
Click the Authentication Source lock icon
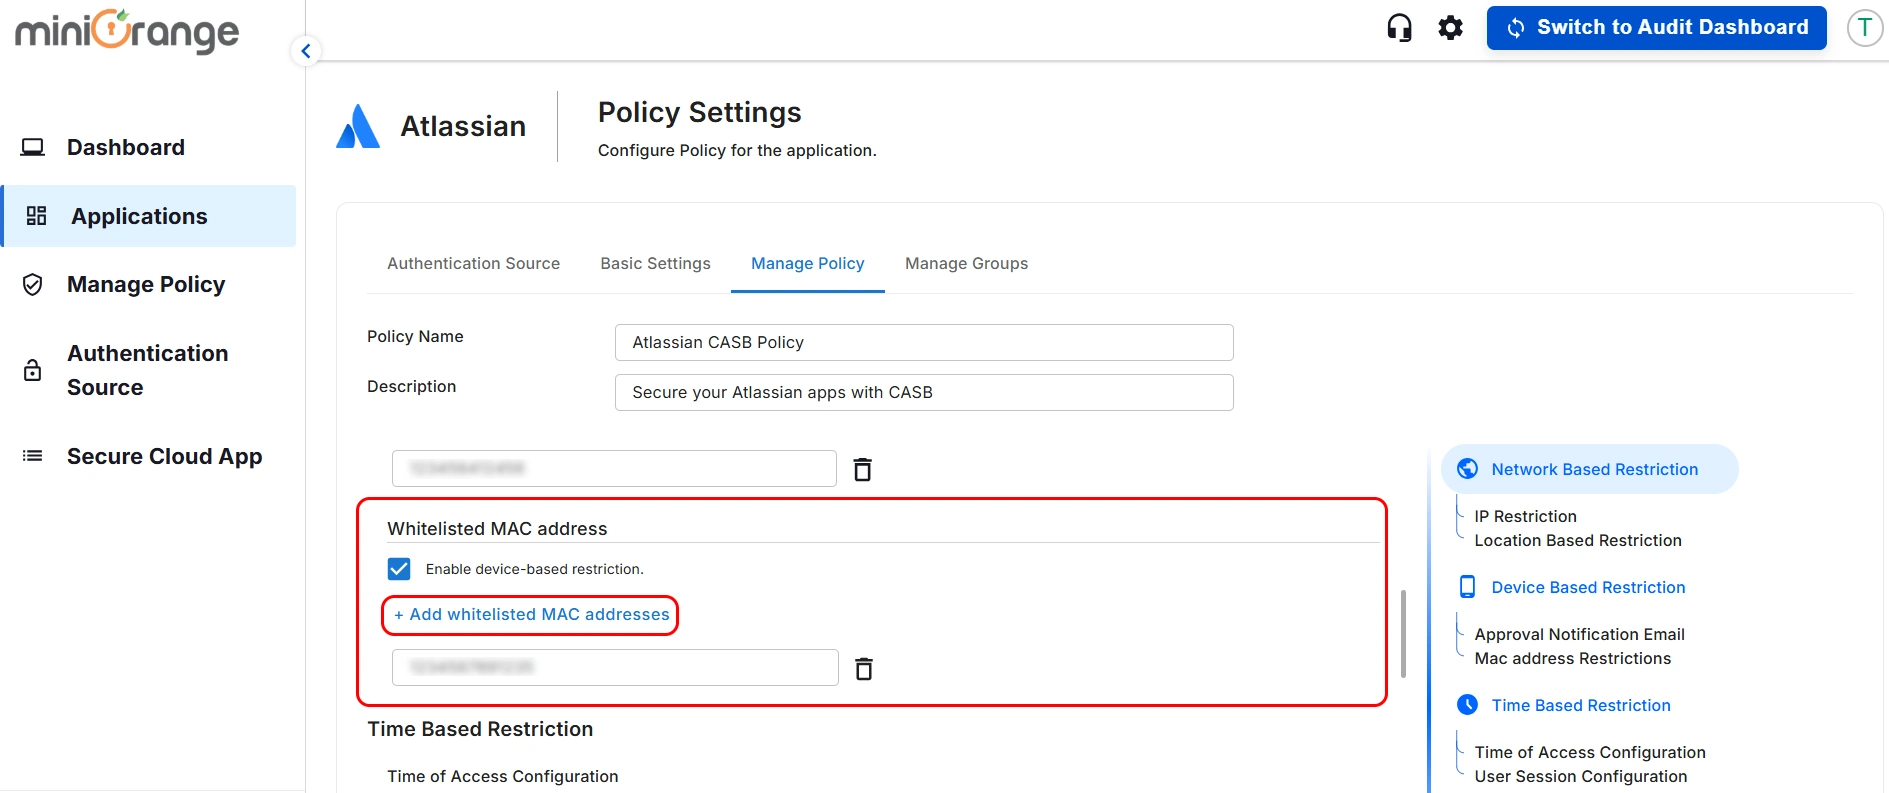(33, 370)
